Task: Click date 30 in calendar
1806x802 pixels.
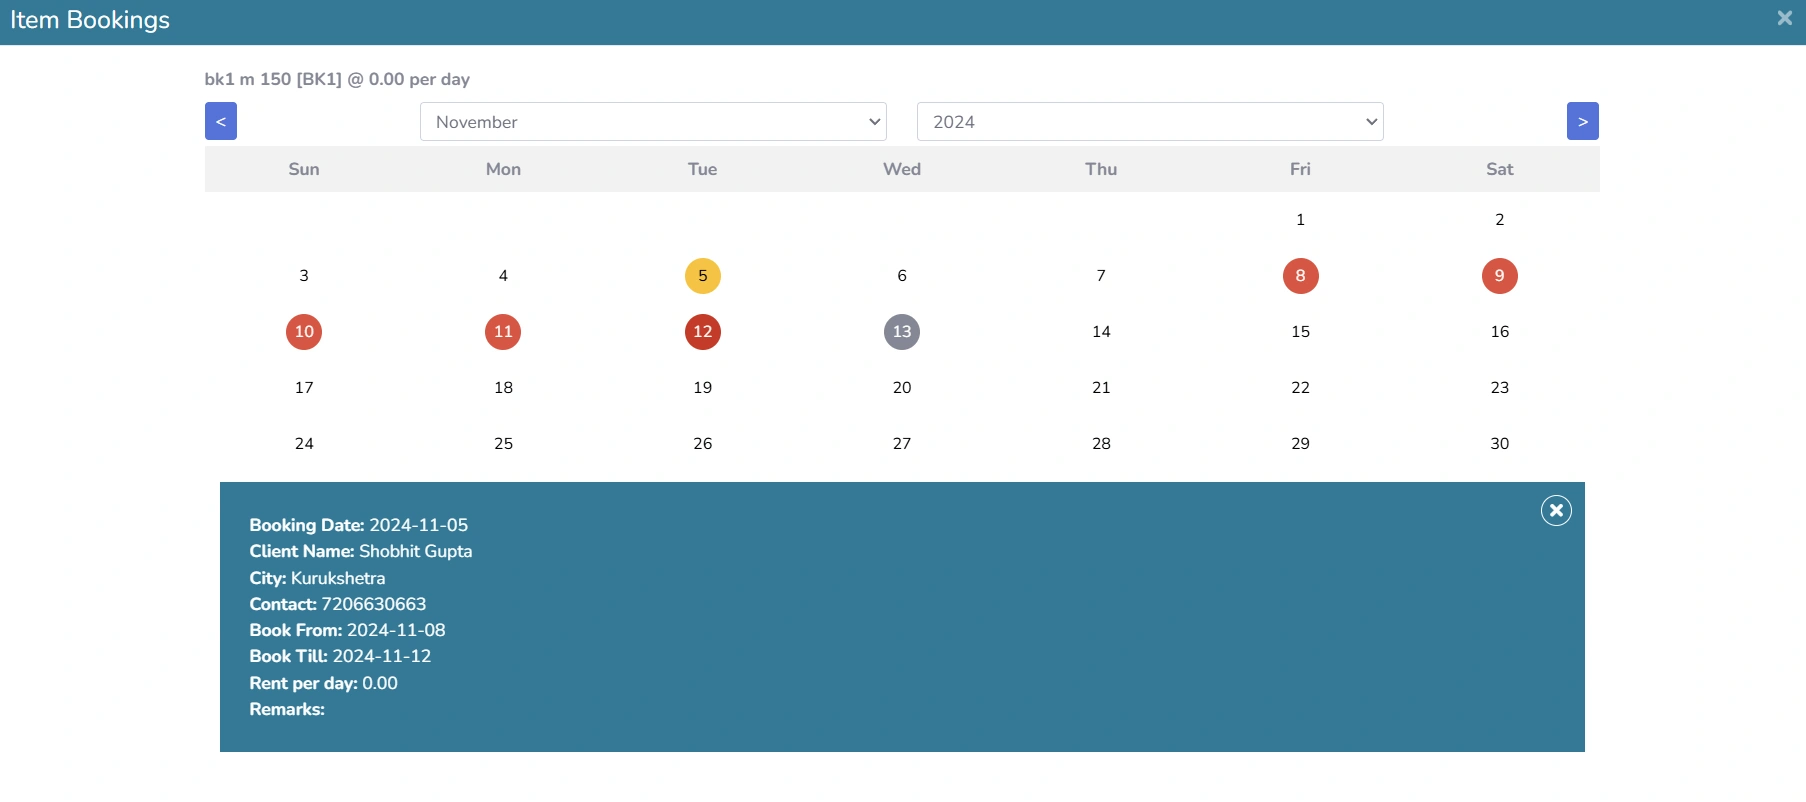Action: (x=1500, y=444)
